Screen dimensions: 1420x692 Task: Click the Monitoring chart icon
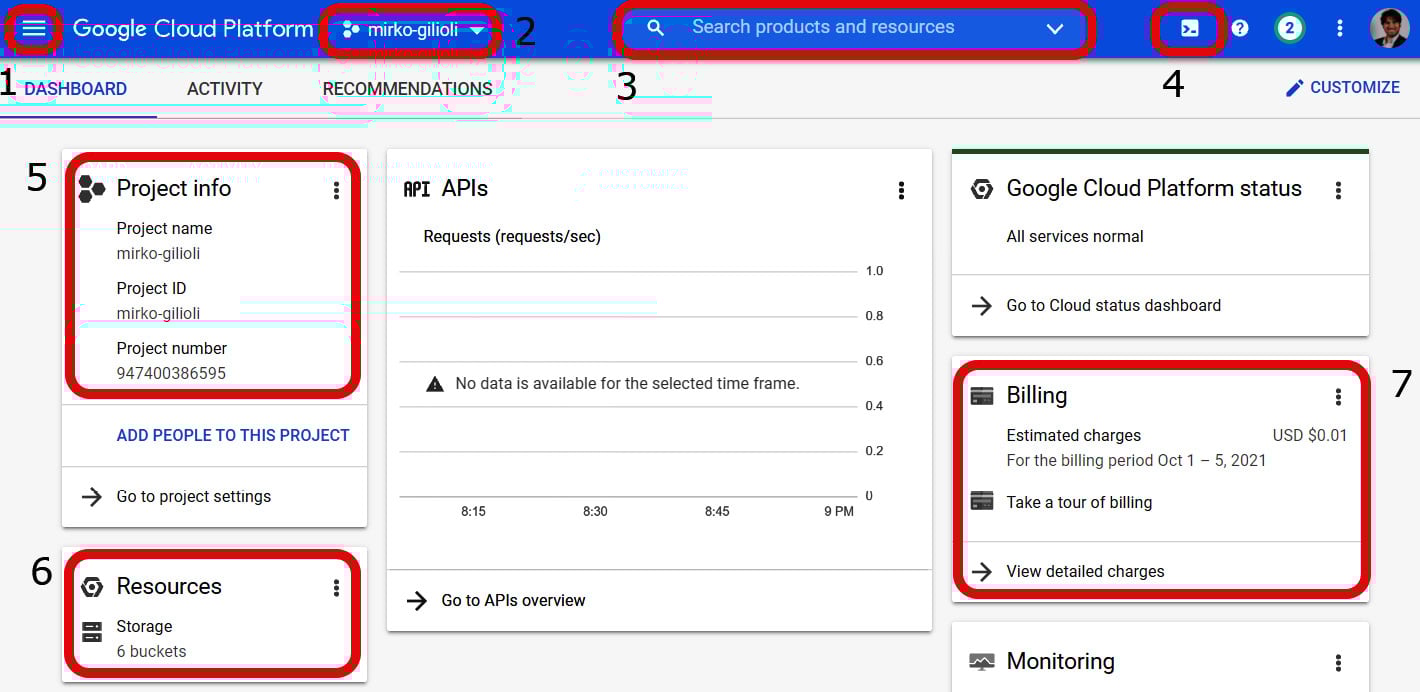(982, 662)
